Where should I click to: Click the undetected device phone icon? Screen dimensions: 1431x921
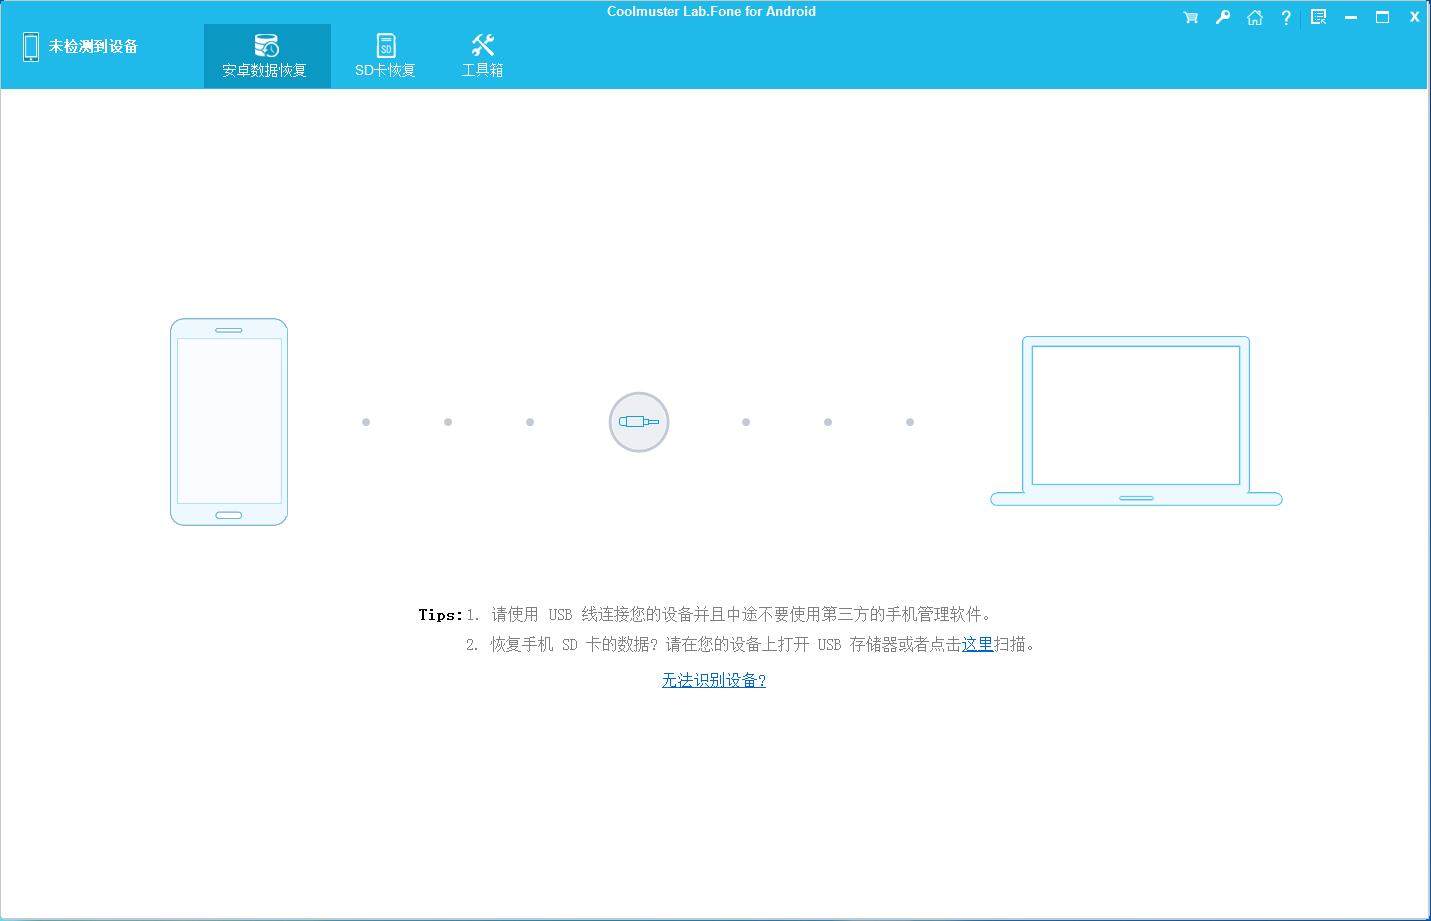31,47
